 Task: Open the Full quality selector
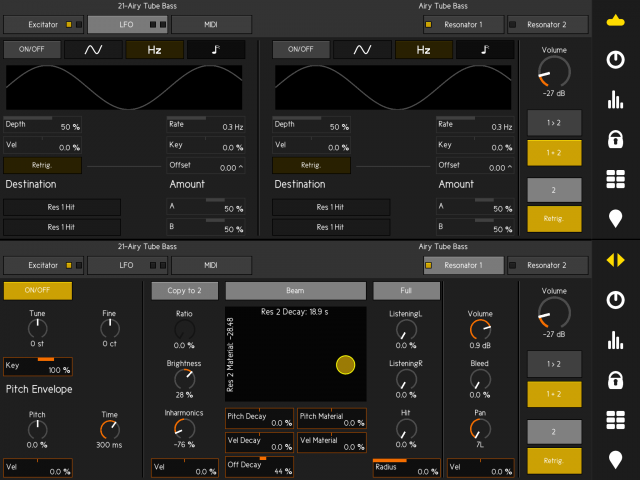(x=406, y=290)
